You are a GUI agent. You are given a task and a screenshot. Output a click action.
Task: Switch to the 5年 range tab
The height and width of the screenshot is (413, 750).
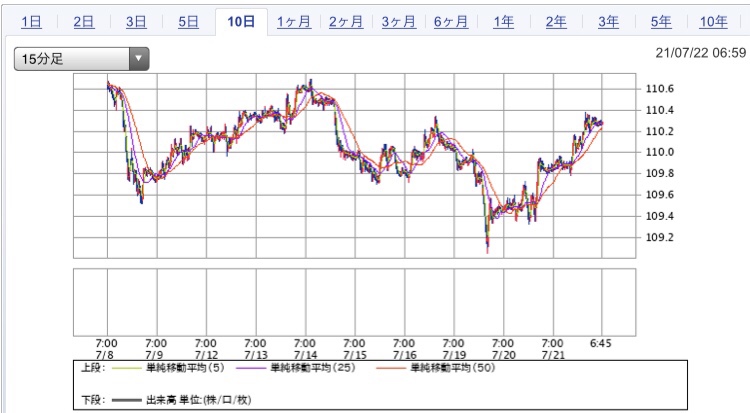(x=661, y=22)
